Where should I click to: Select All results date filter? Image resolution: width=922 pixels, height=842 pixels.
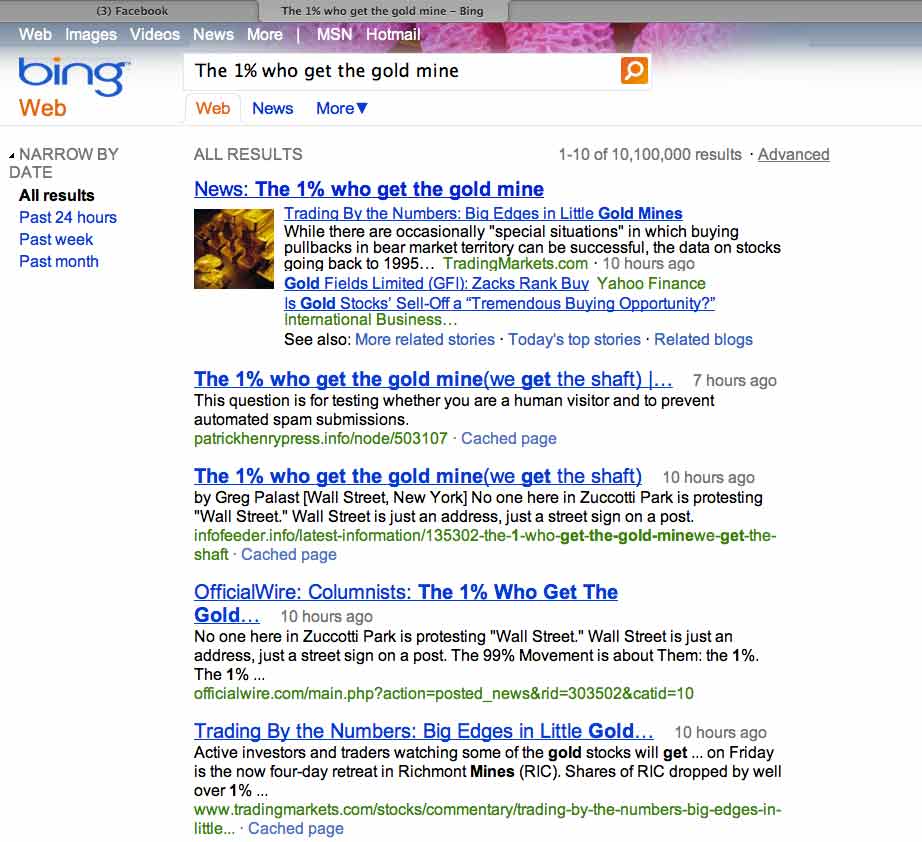56,195
